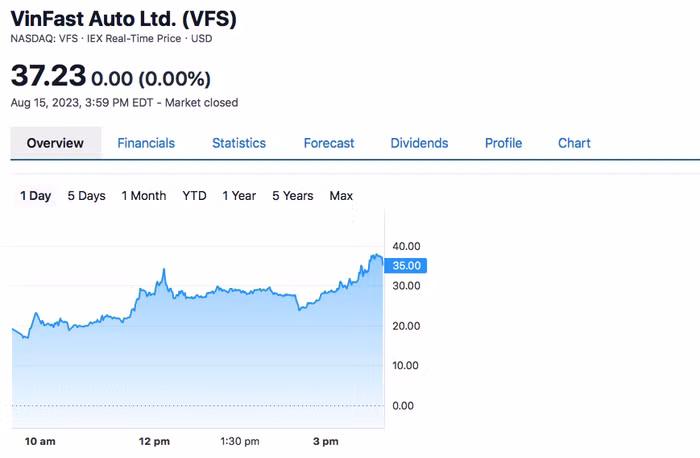Select the 1 Day chart range
This screenshot has width=700, height=458.
pos(35,196)
